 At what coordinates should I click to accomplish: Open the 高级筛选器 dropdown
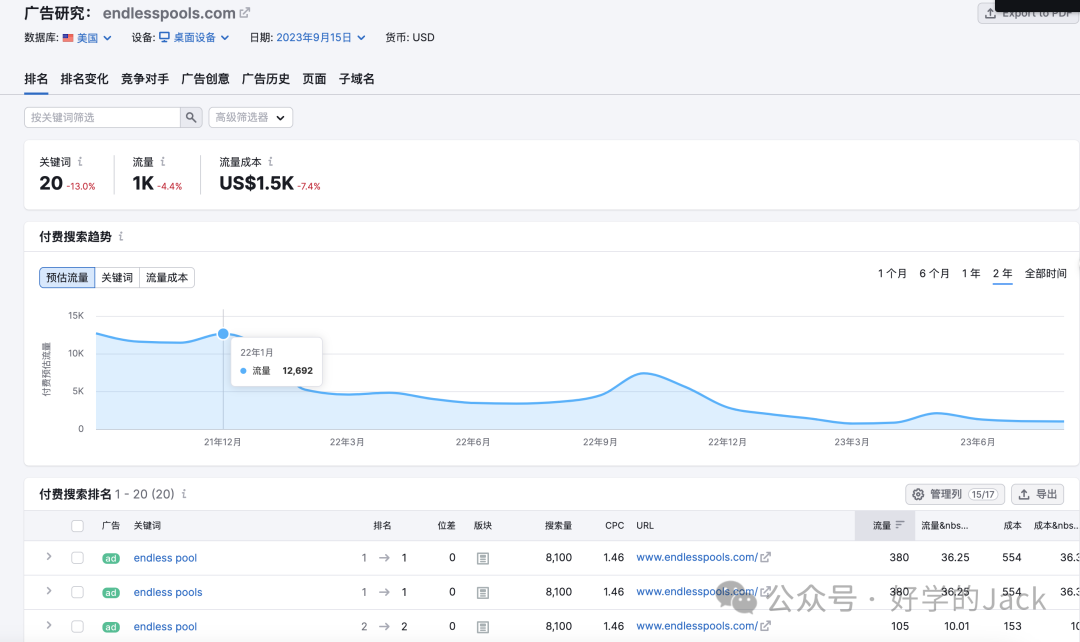(x=251, y=117)
